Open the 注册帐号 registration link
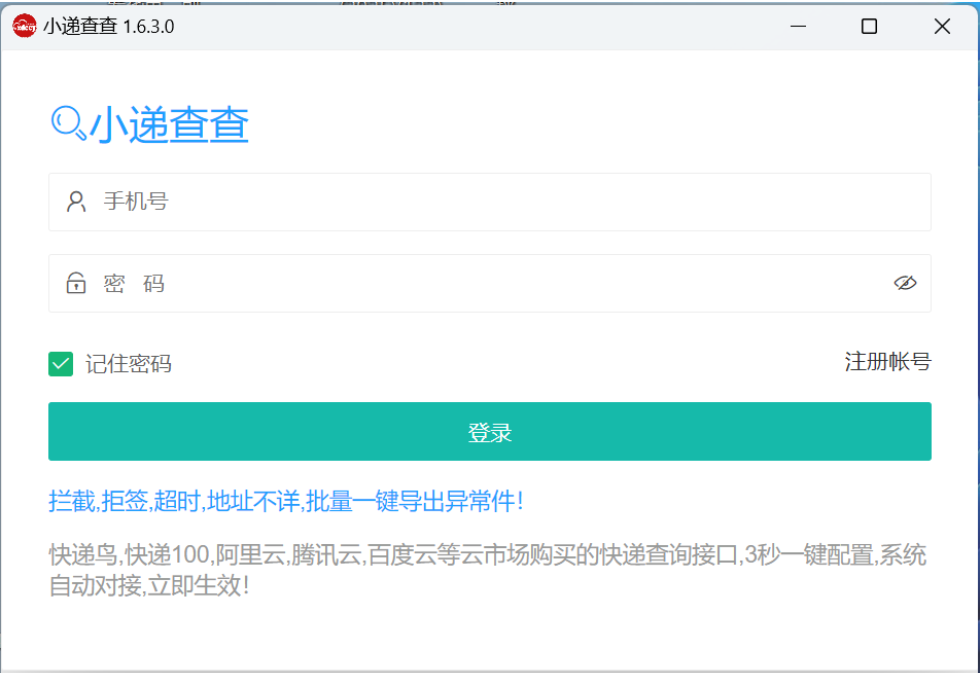 tap(888, 363)
